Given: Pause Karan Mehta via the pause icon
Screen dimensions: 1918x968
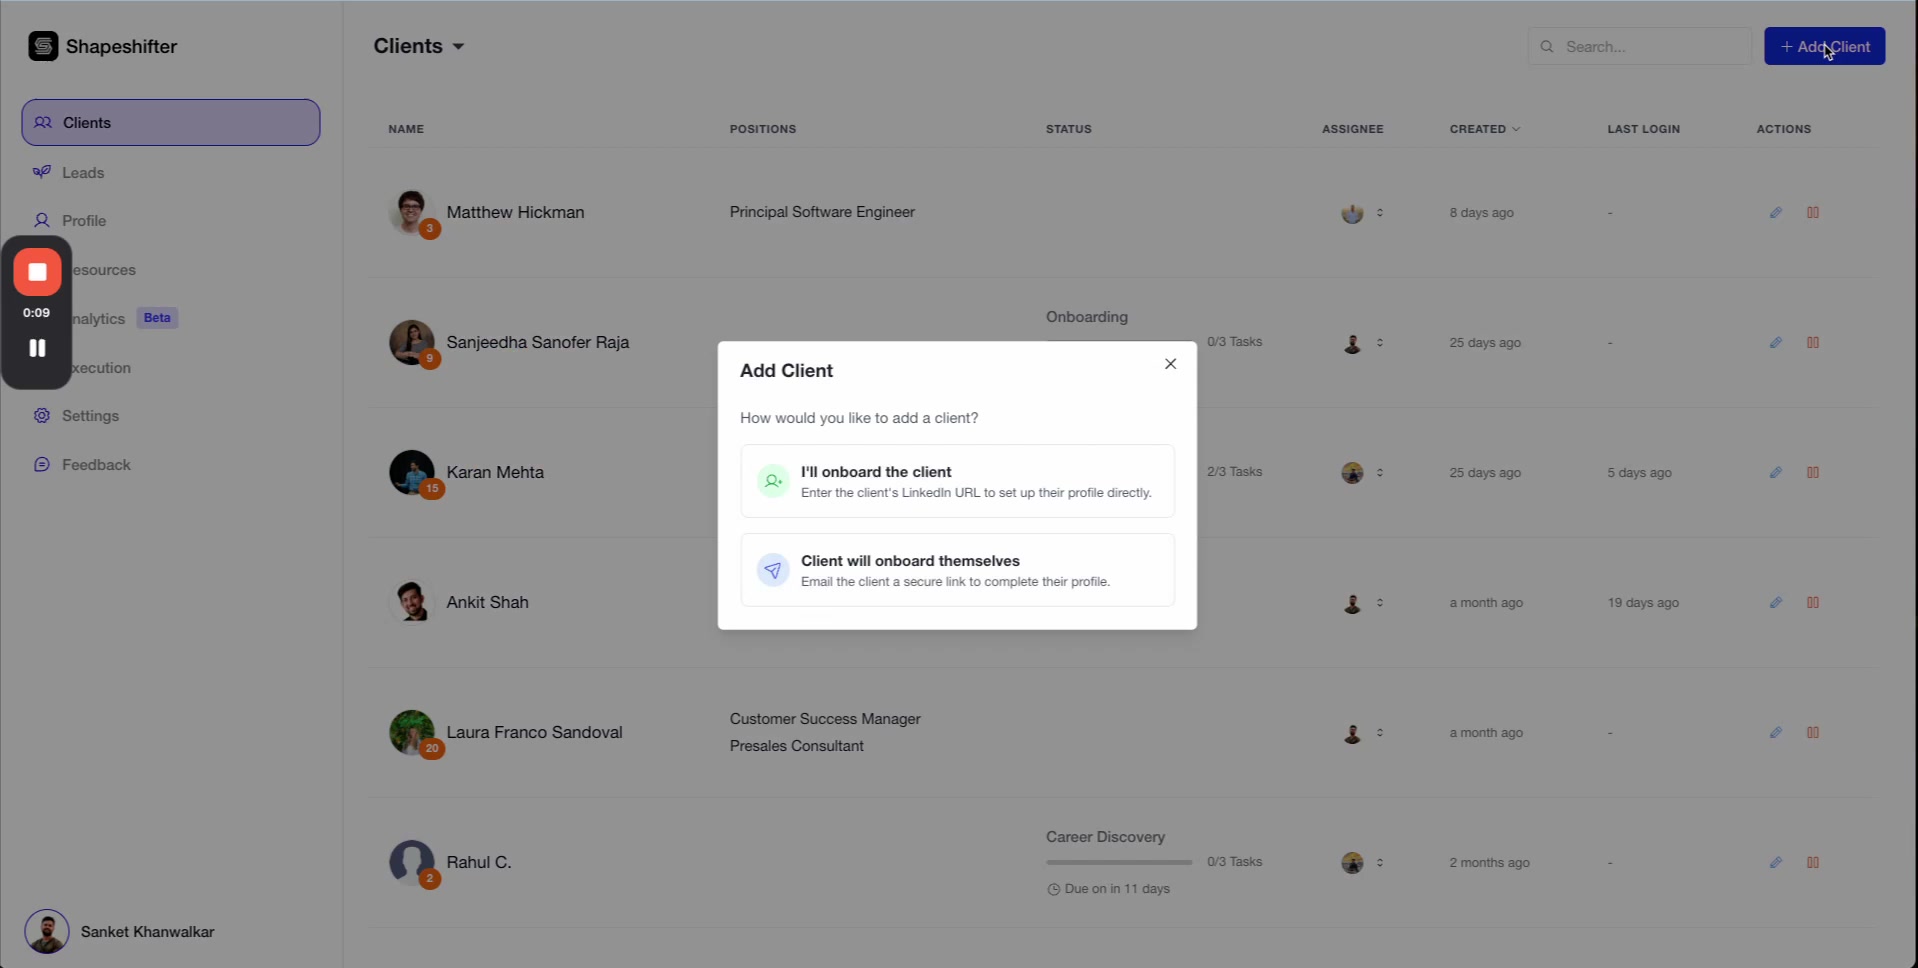Looking at the screenshot, I should point(1813,472).
